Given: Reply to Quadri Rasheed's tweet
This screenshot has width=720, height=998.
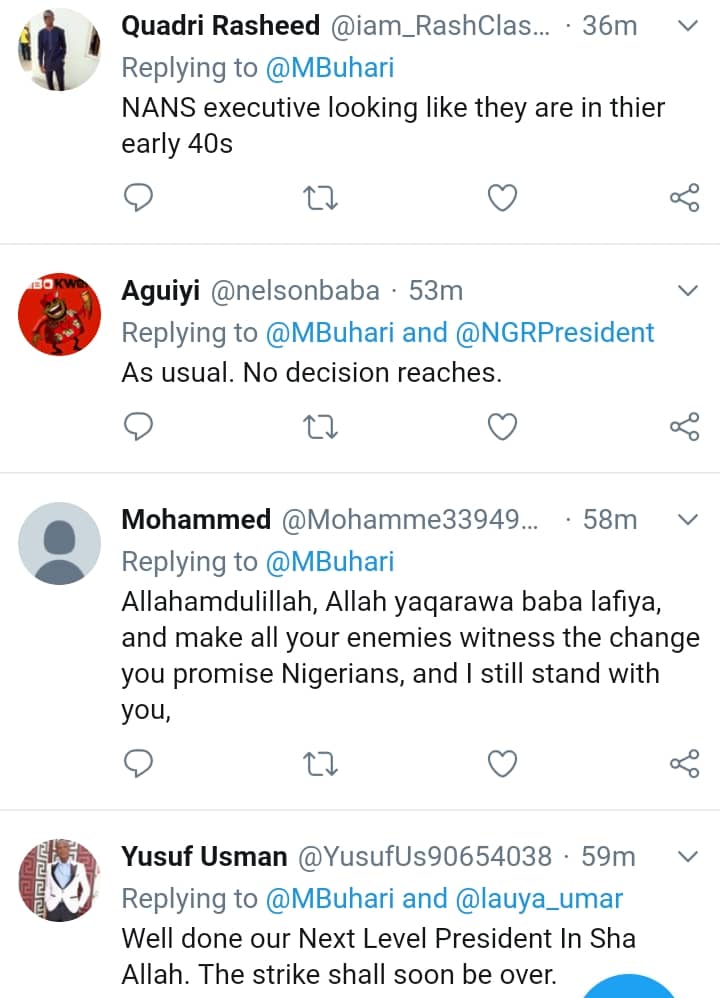Looking at the screenshot, I should (137, 198).
